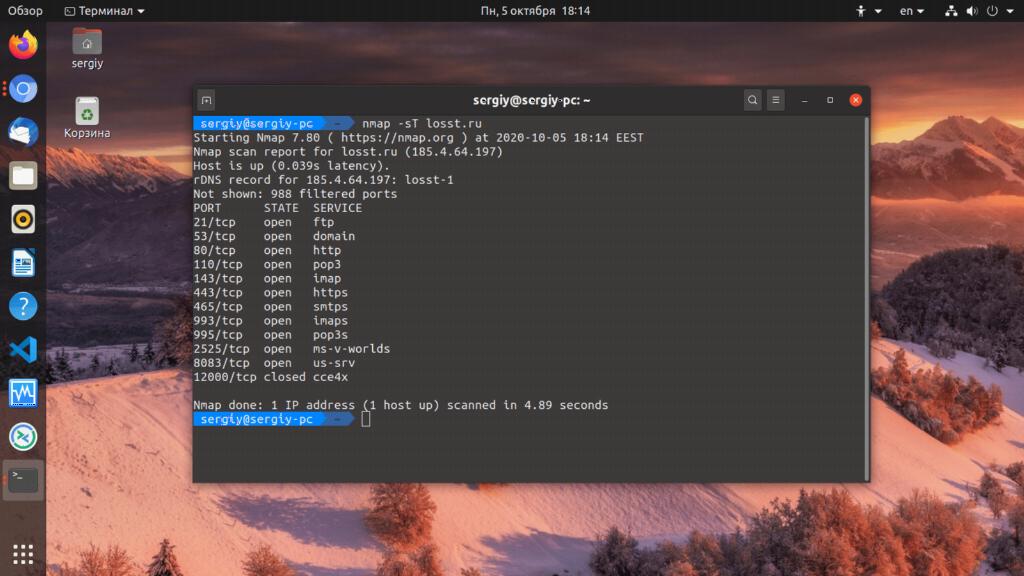Launch Rhythmbox music player
This screenshot has height=576, width=1024.
(x=23, y=219)
